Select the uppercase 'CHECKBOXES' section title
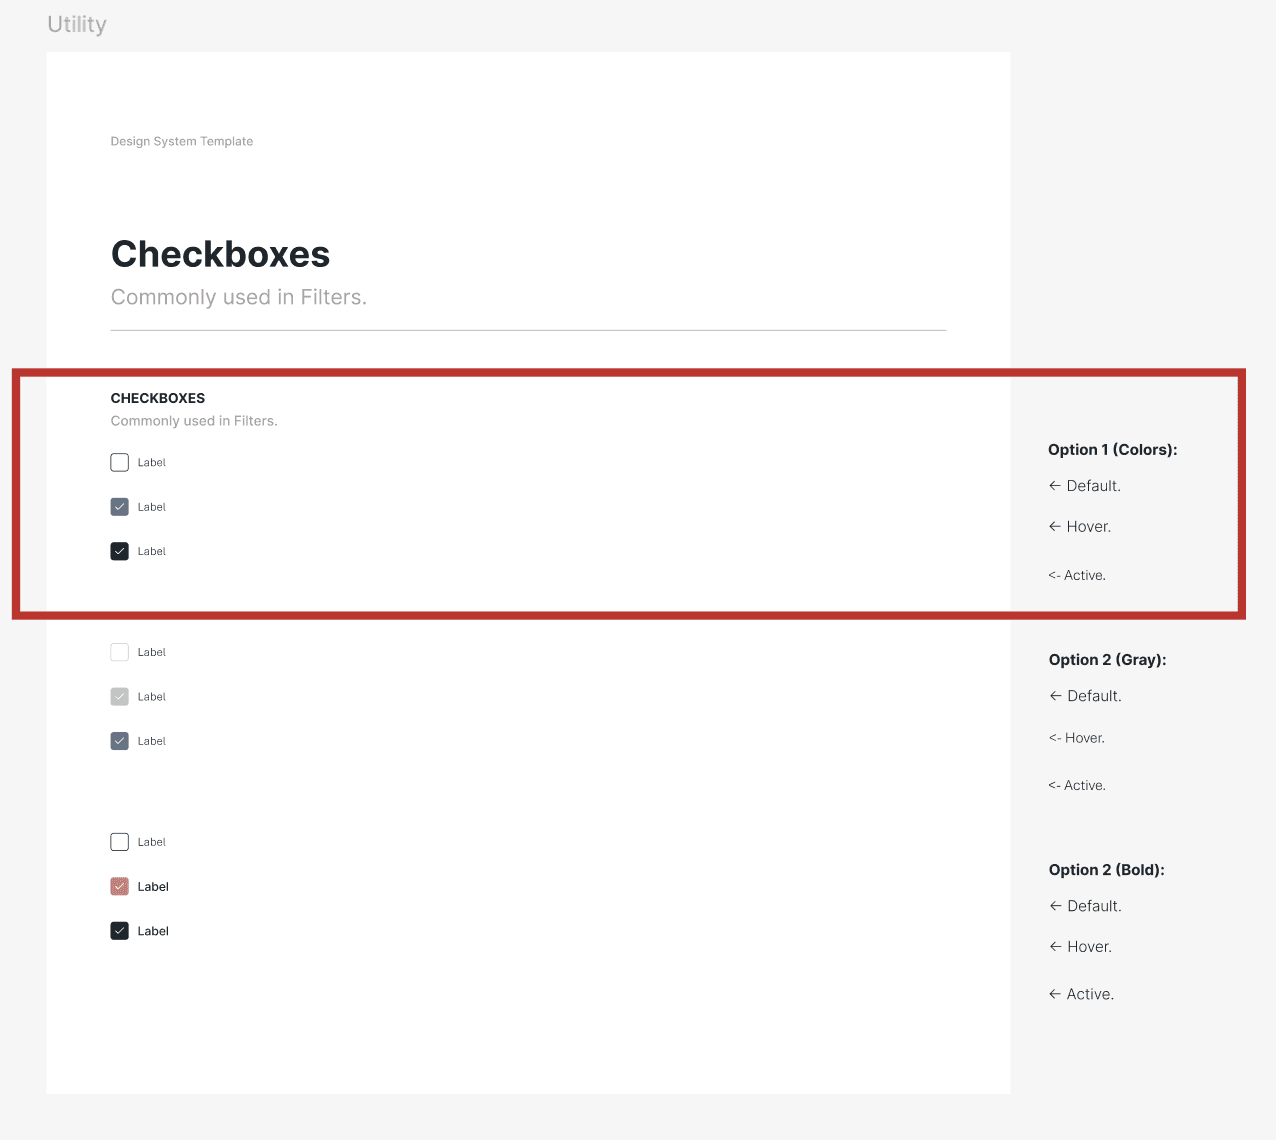The image size is (1276, 1140). click(x=158, y=398)
